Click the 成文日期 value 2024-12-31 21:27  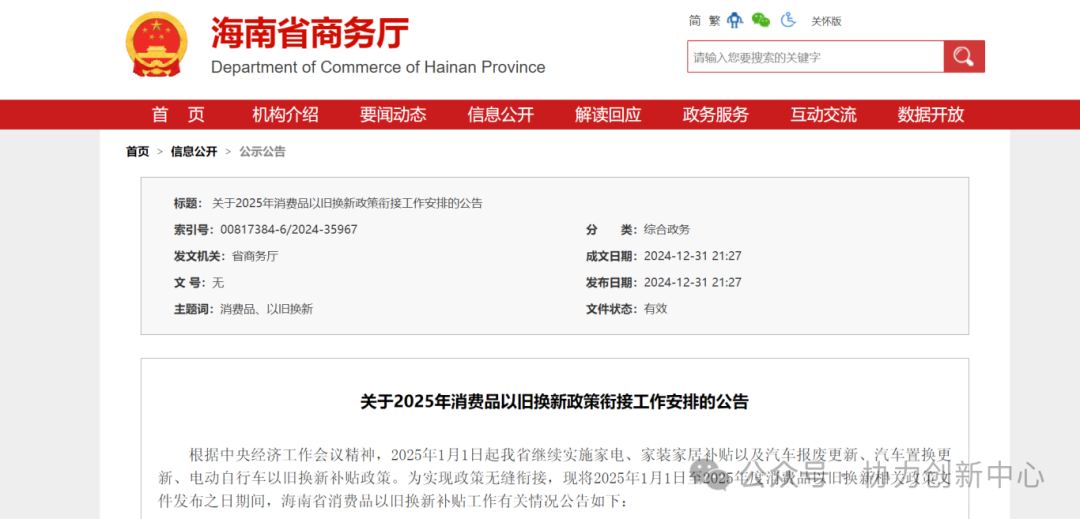point(692,256)
